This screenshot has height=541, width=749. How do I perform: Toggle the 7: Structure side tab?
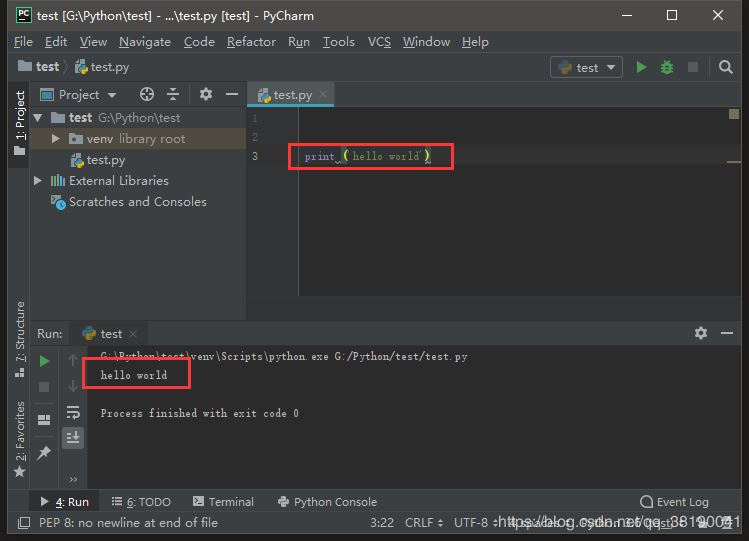click(20, 339)
